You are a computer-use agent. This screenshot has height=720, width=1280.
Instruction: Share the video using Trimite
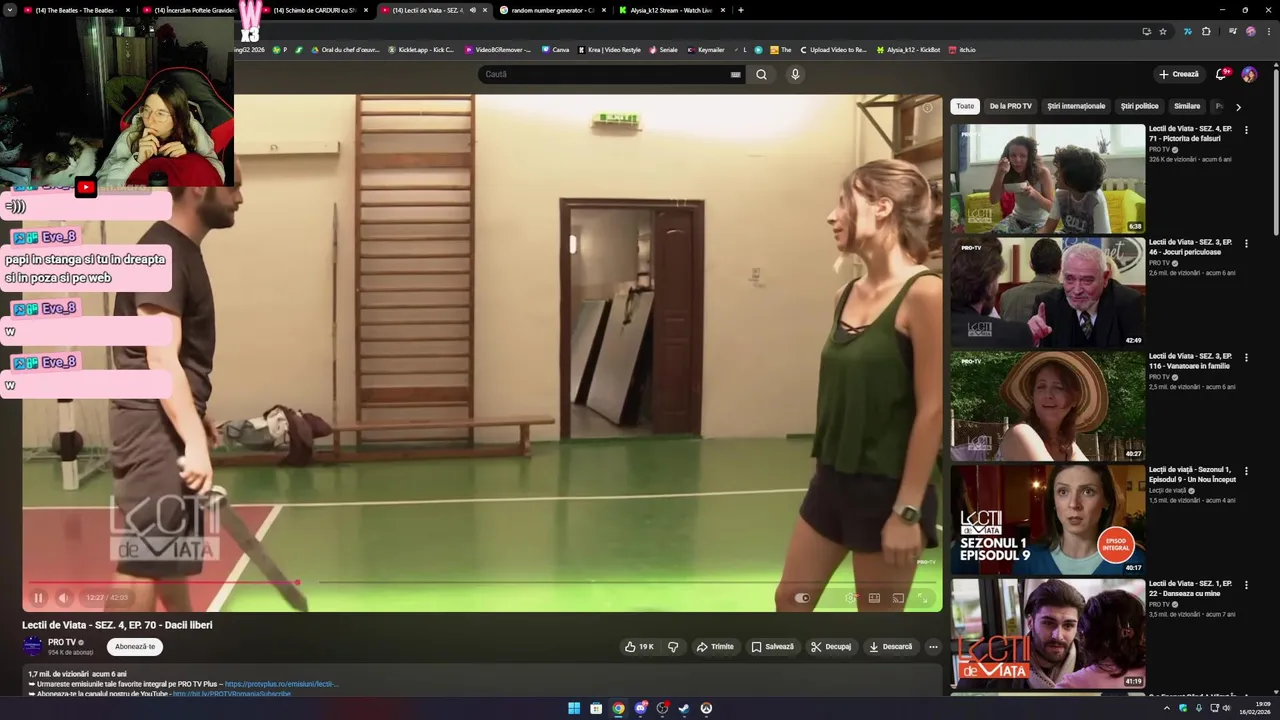coord(715,647)
